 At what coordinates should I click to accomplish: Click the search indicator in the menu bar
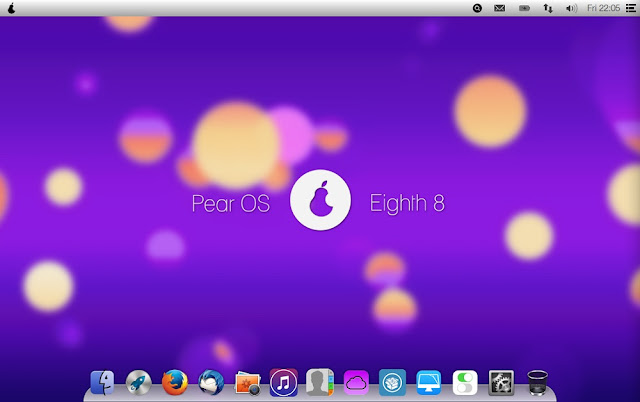coord(477,8)
